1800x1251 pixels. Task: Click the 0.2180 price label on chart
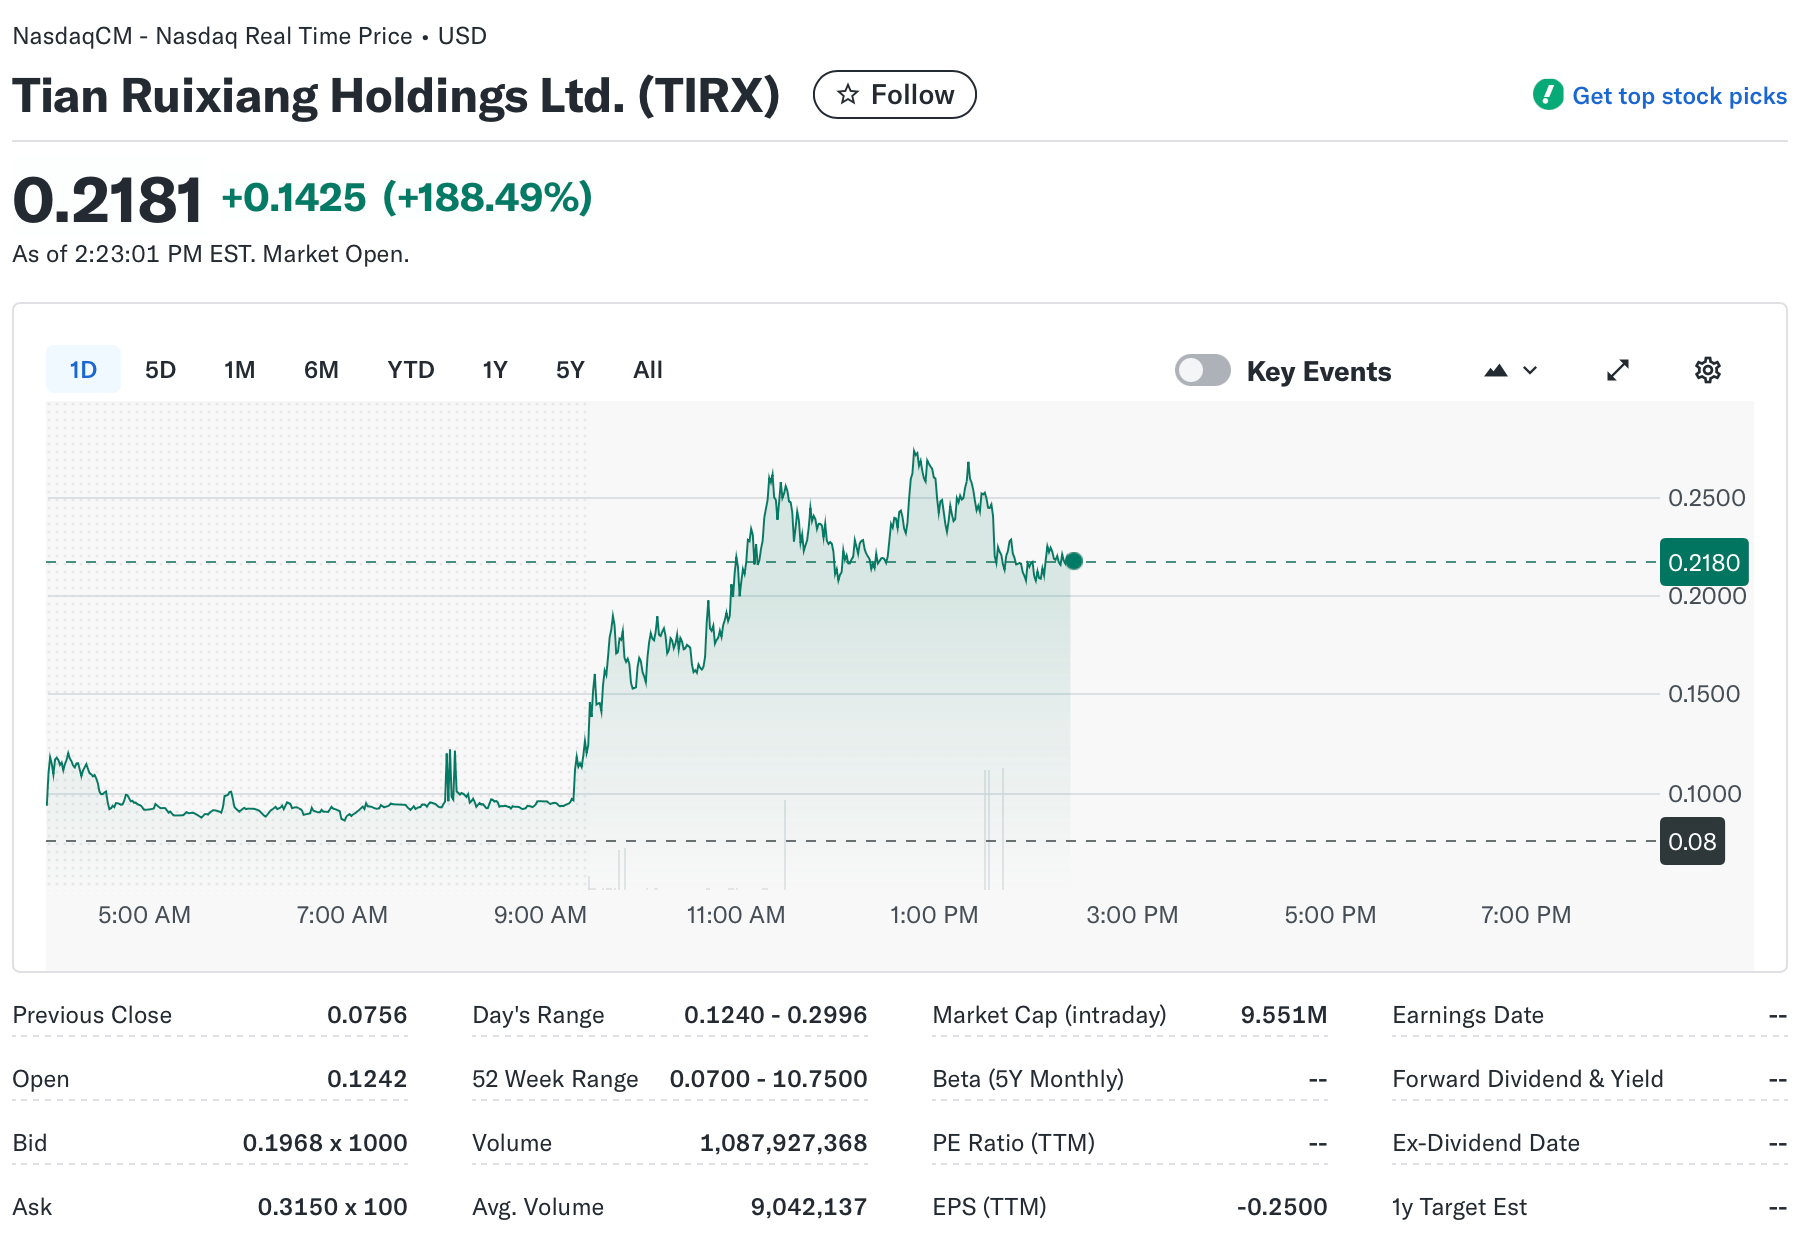tap(1704, 562)
